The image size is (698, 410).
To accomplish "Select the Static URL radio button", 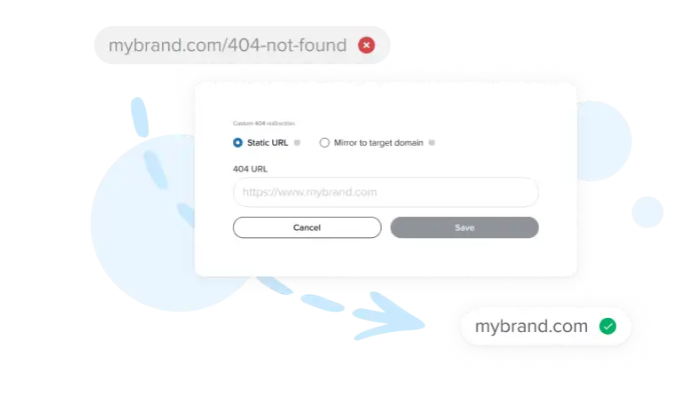I will (238, 142).
